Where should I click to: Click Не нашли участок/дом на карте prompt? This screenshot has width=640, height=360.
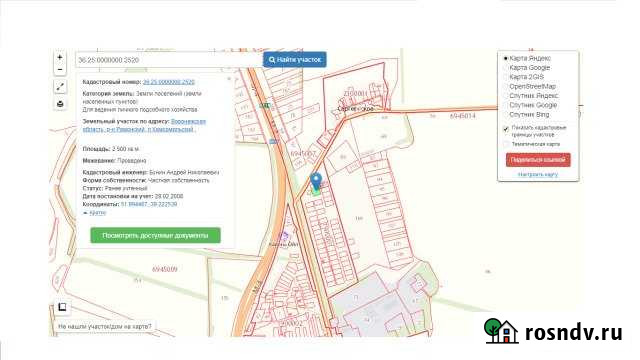(104, 327)
